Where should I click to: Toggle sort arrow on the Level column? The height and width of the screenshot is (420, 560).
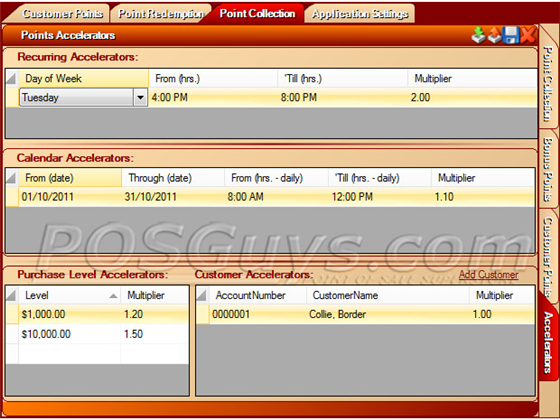click(113, 296)
